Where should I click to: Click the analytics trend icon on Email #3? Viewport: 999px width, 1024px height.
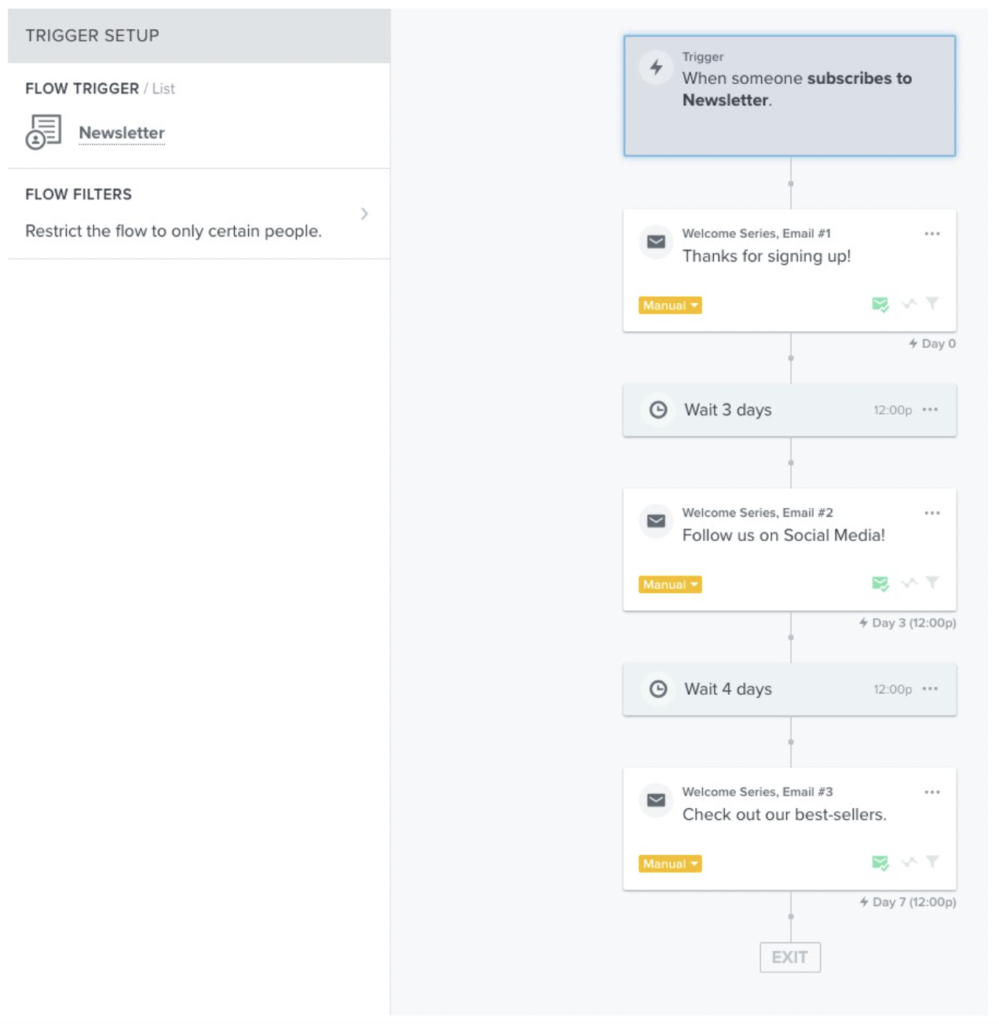click(x=909, y=862)
